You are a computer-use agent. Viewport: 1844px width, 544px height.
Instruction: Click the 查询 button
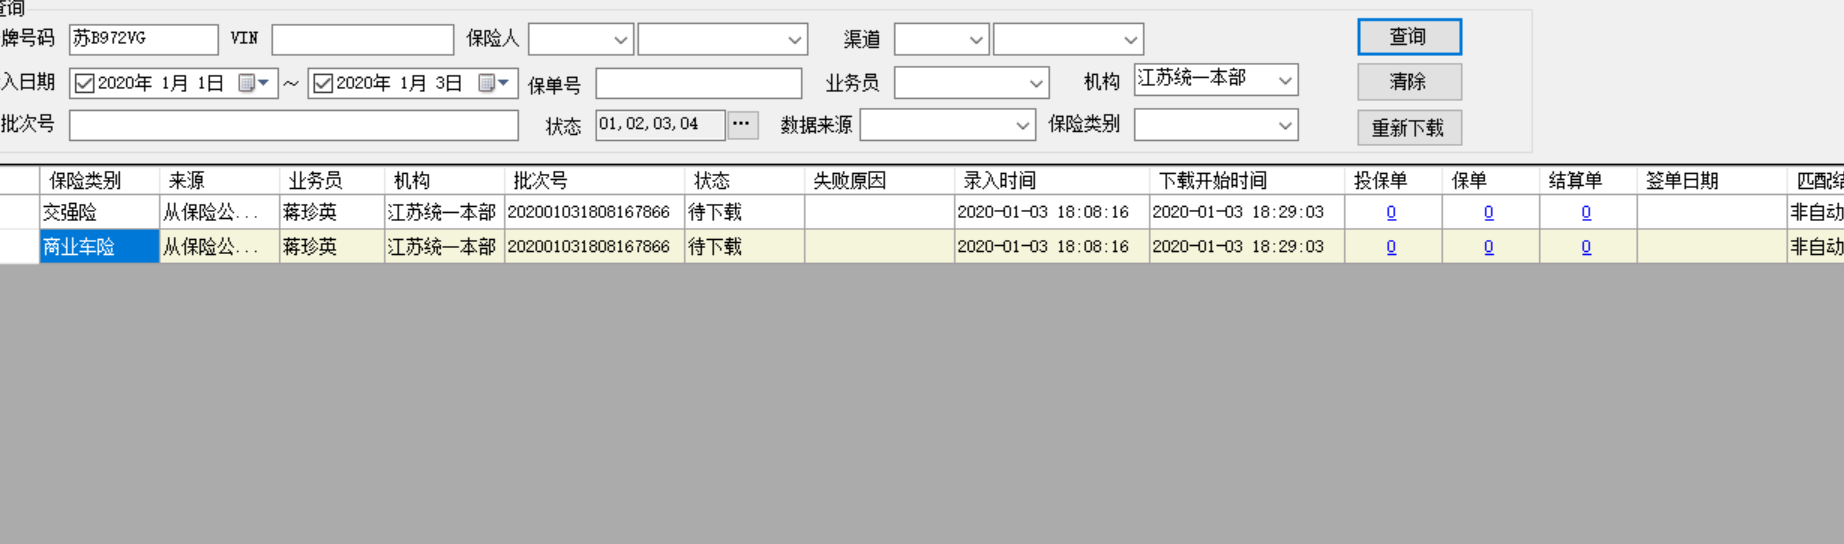tap(1409, 37)
